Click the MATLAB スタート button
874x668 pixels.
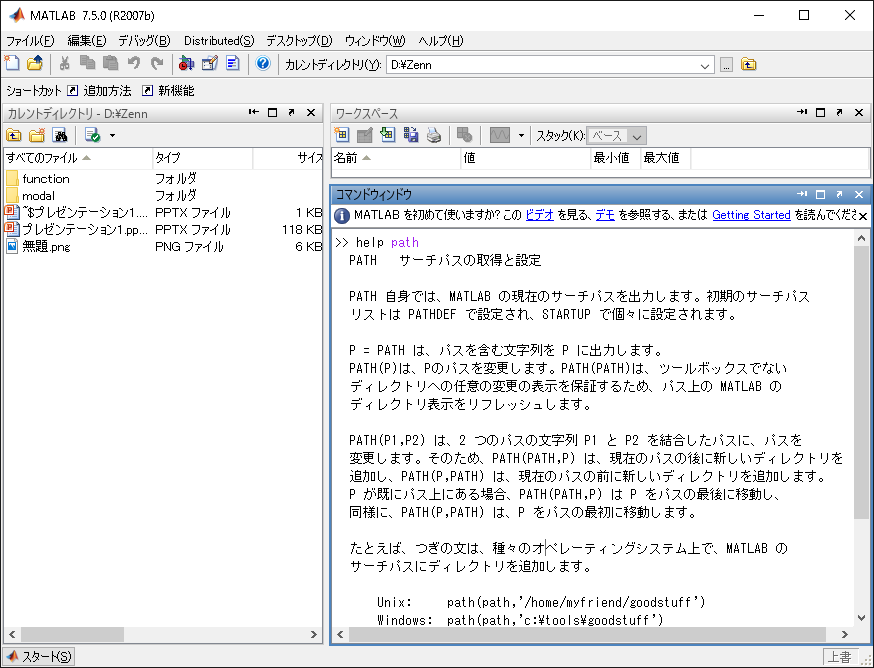(x=39, y=656)
